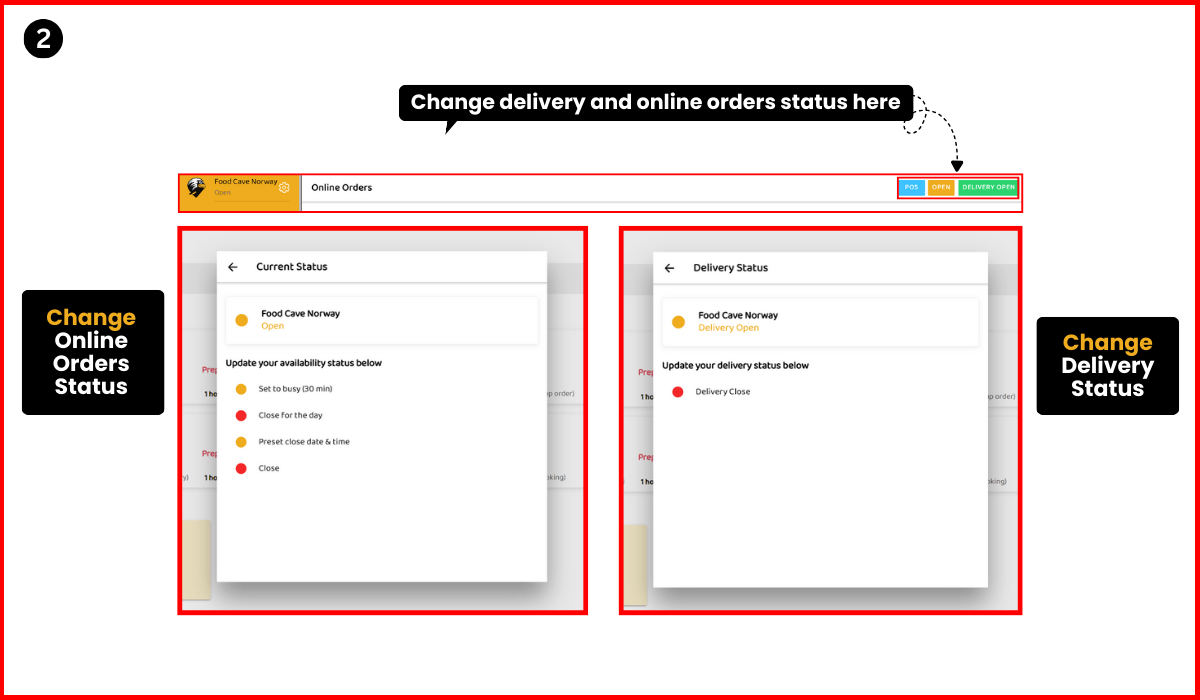This screenshot has height=700, width=1200.
Task: Open the Online Orders header section
Action: tap(340, 187)
